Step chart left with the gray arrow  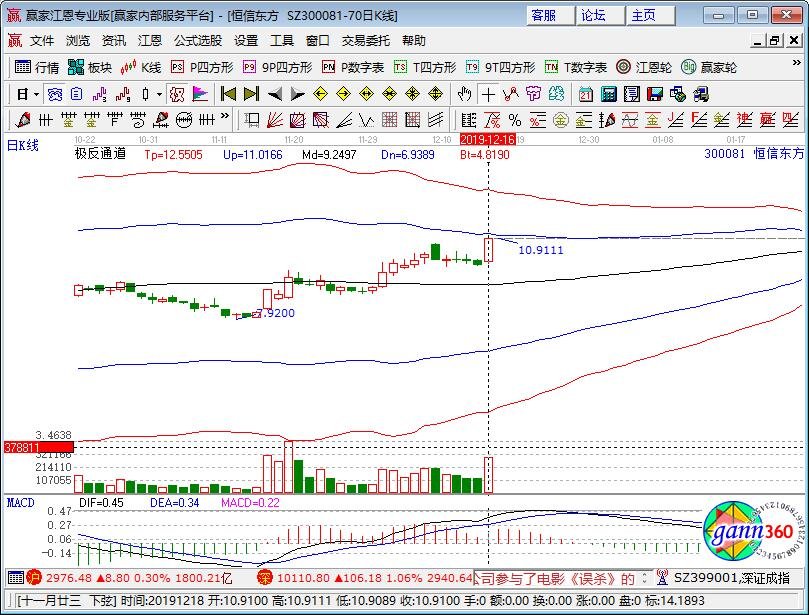coord(275,94)
